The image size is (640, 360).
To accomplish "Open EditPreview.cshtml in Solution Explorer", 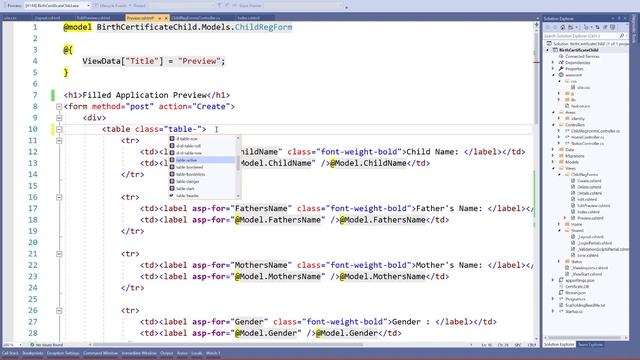I will [x=593, y=206].
